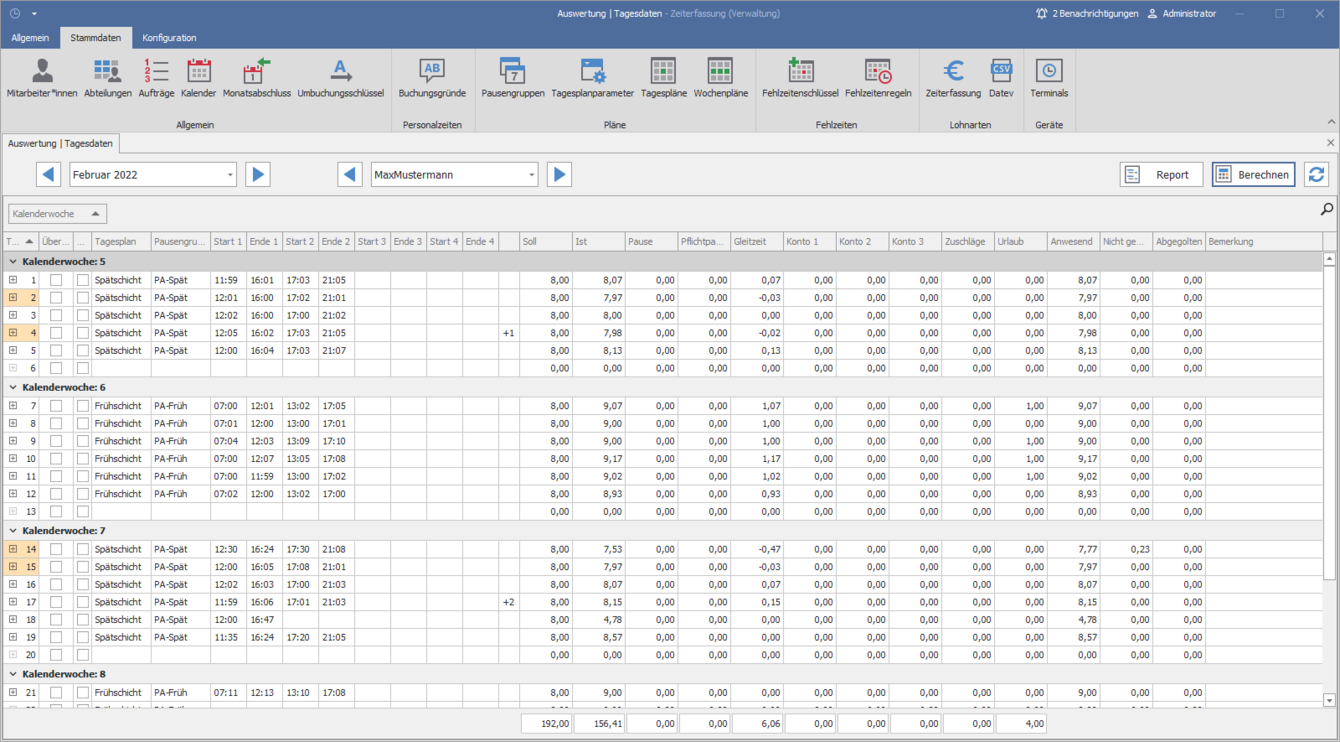This screenshot has height=742, width=1340.
Task: Tick the Über checkbox for day 19
Action: [56, 637]
